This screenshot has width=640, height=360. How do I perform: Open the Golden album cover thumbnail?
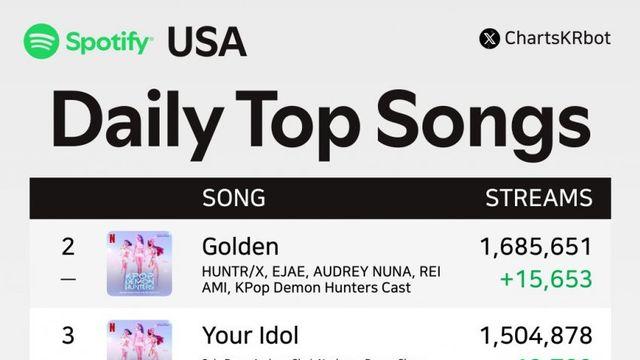139,263
